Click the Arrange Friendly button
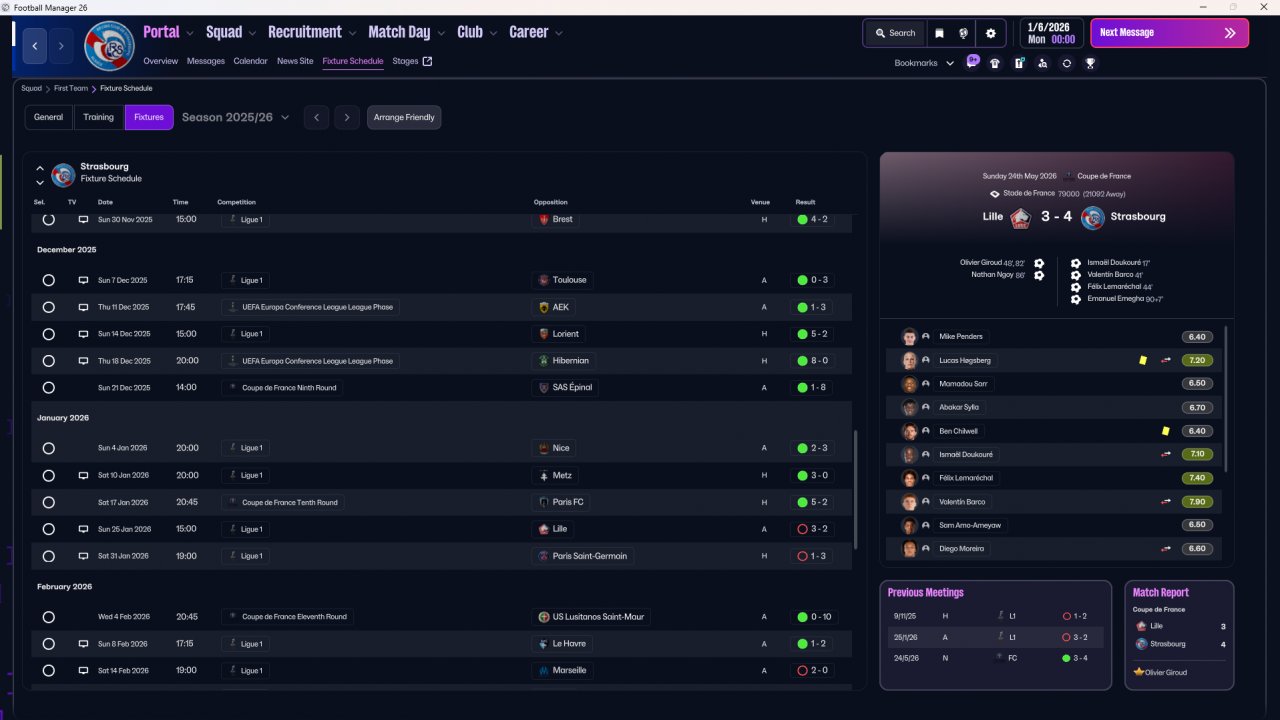This screenshot has height=720, width=1280. click(404, 118)
